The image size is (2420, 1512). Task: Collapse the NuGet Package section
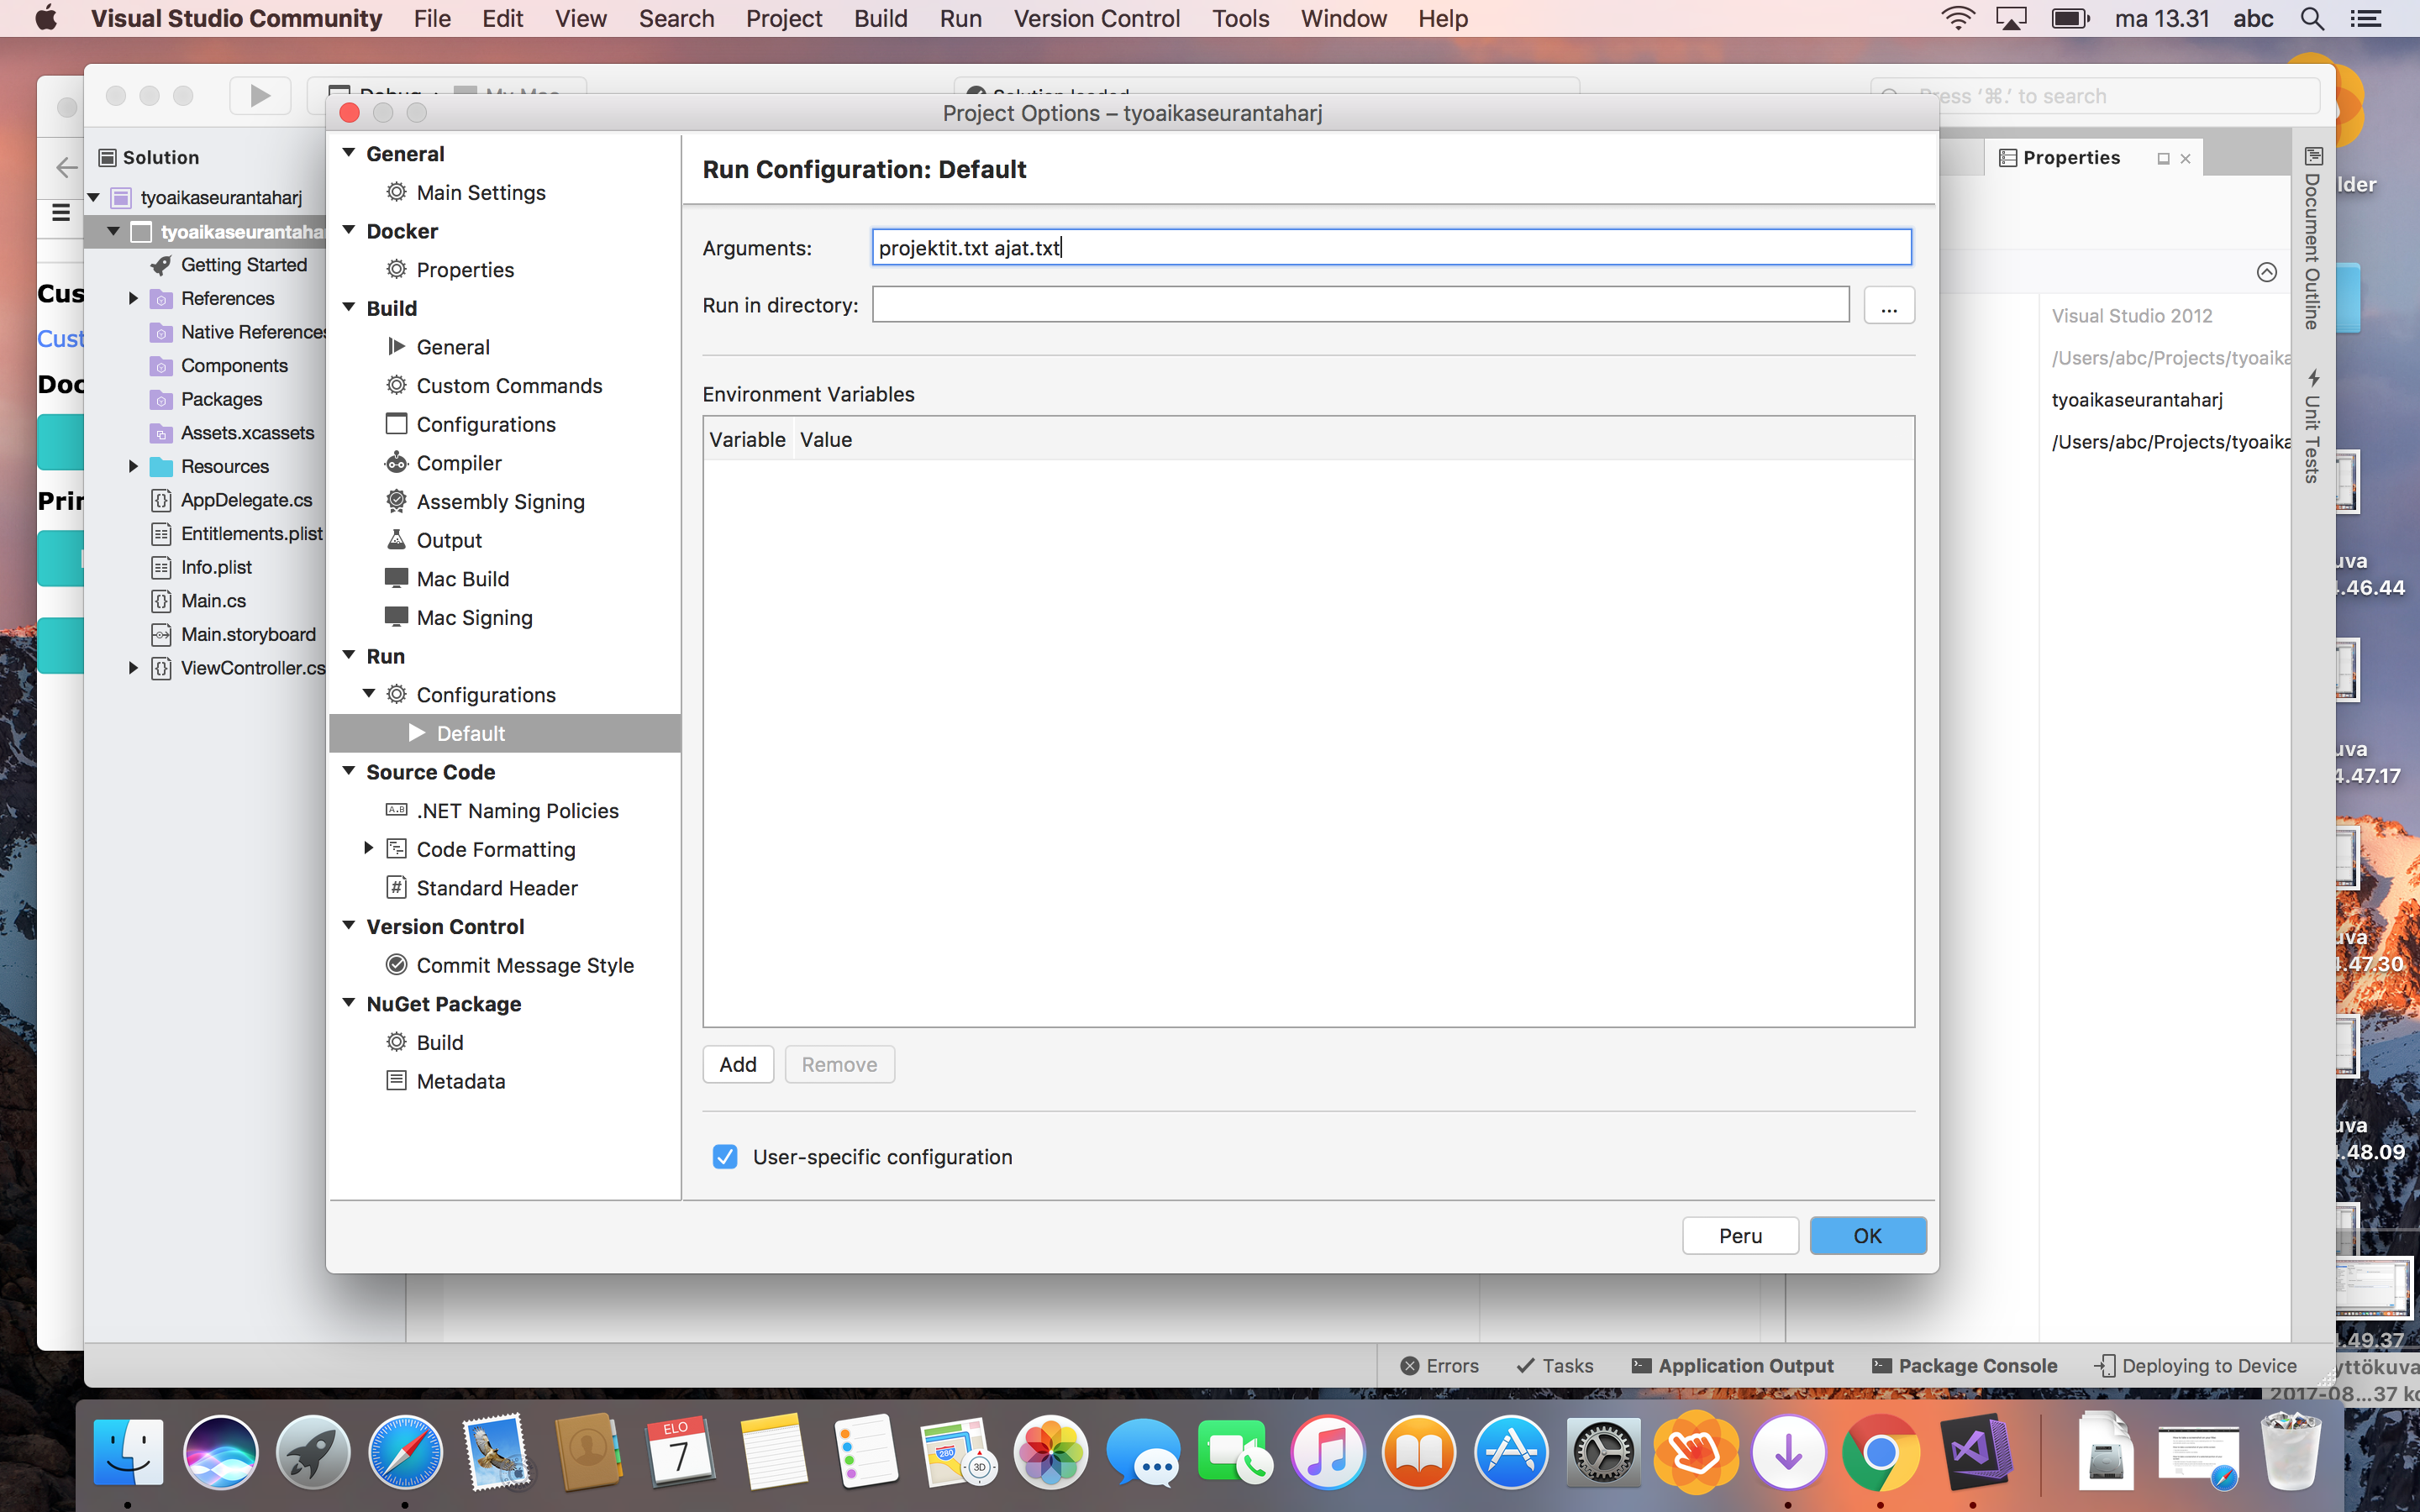349,1003
